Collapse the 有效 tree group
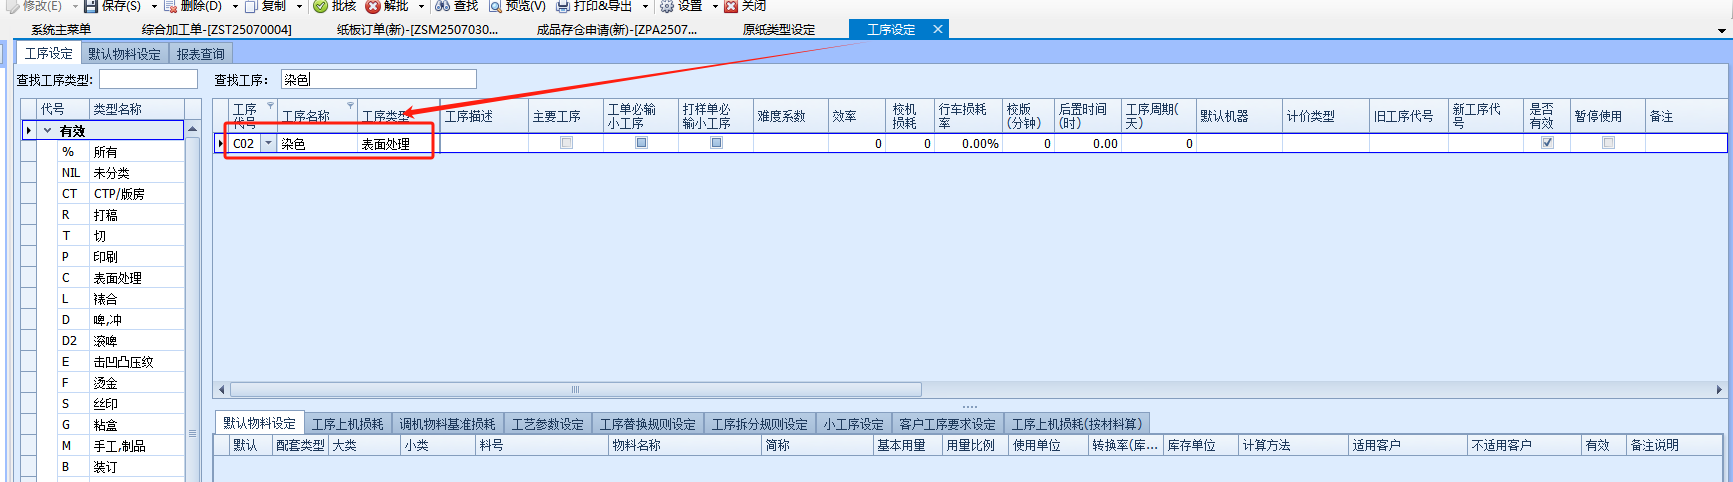1733x482 pixels. coord(47,131)
